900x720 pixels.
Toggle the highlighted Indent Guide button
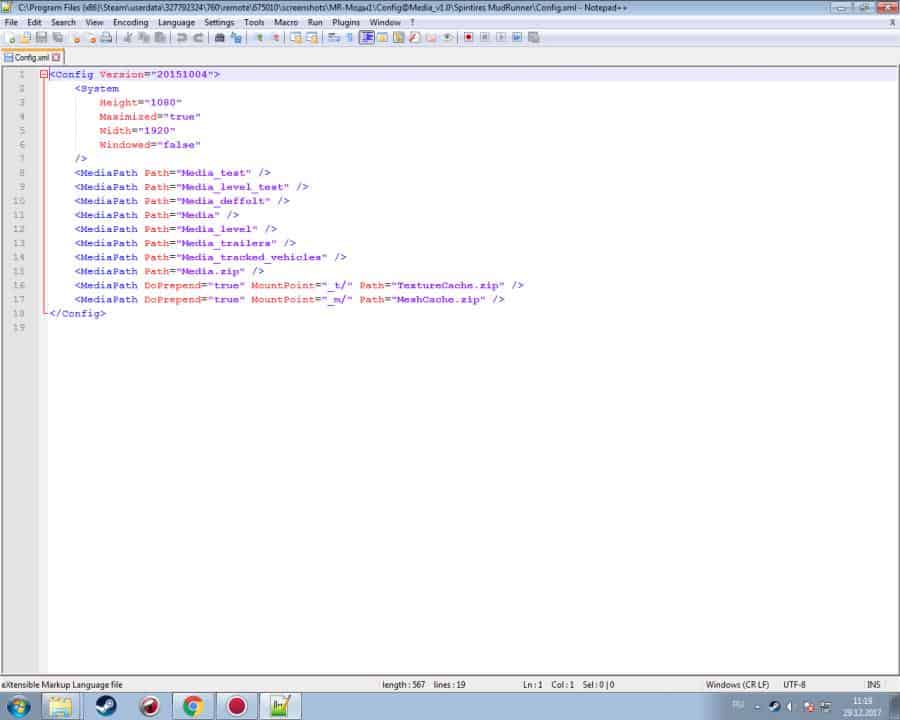click(367, 38)
